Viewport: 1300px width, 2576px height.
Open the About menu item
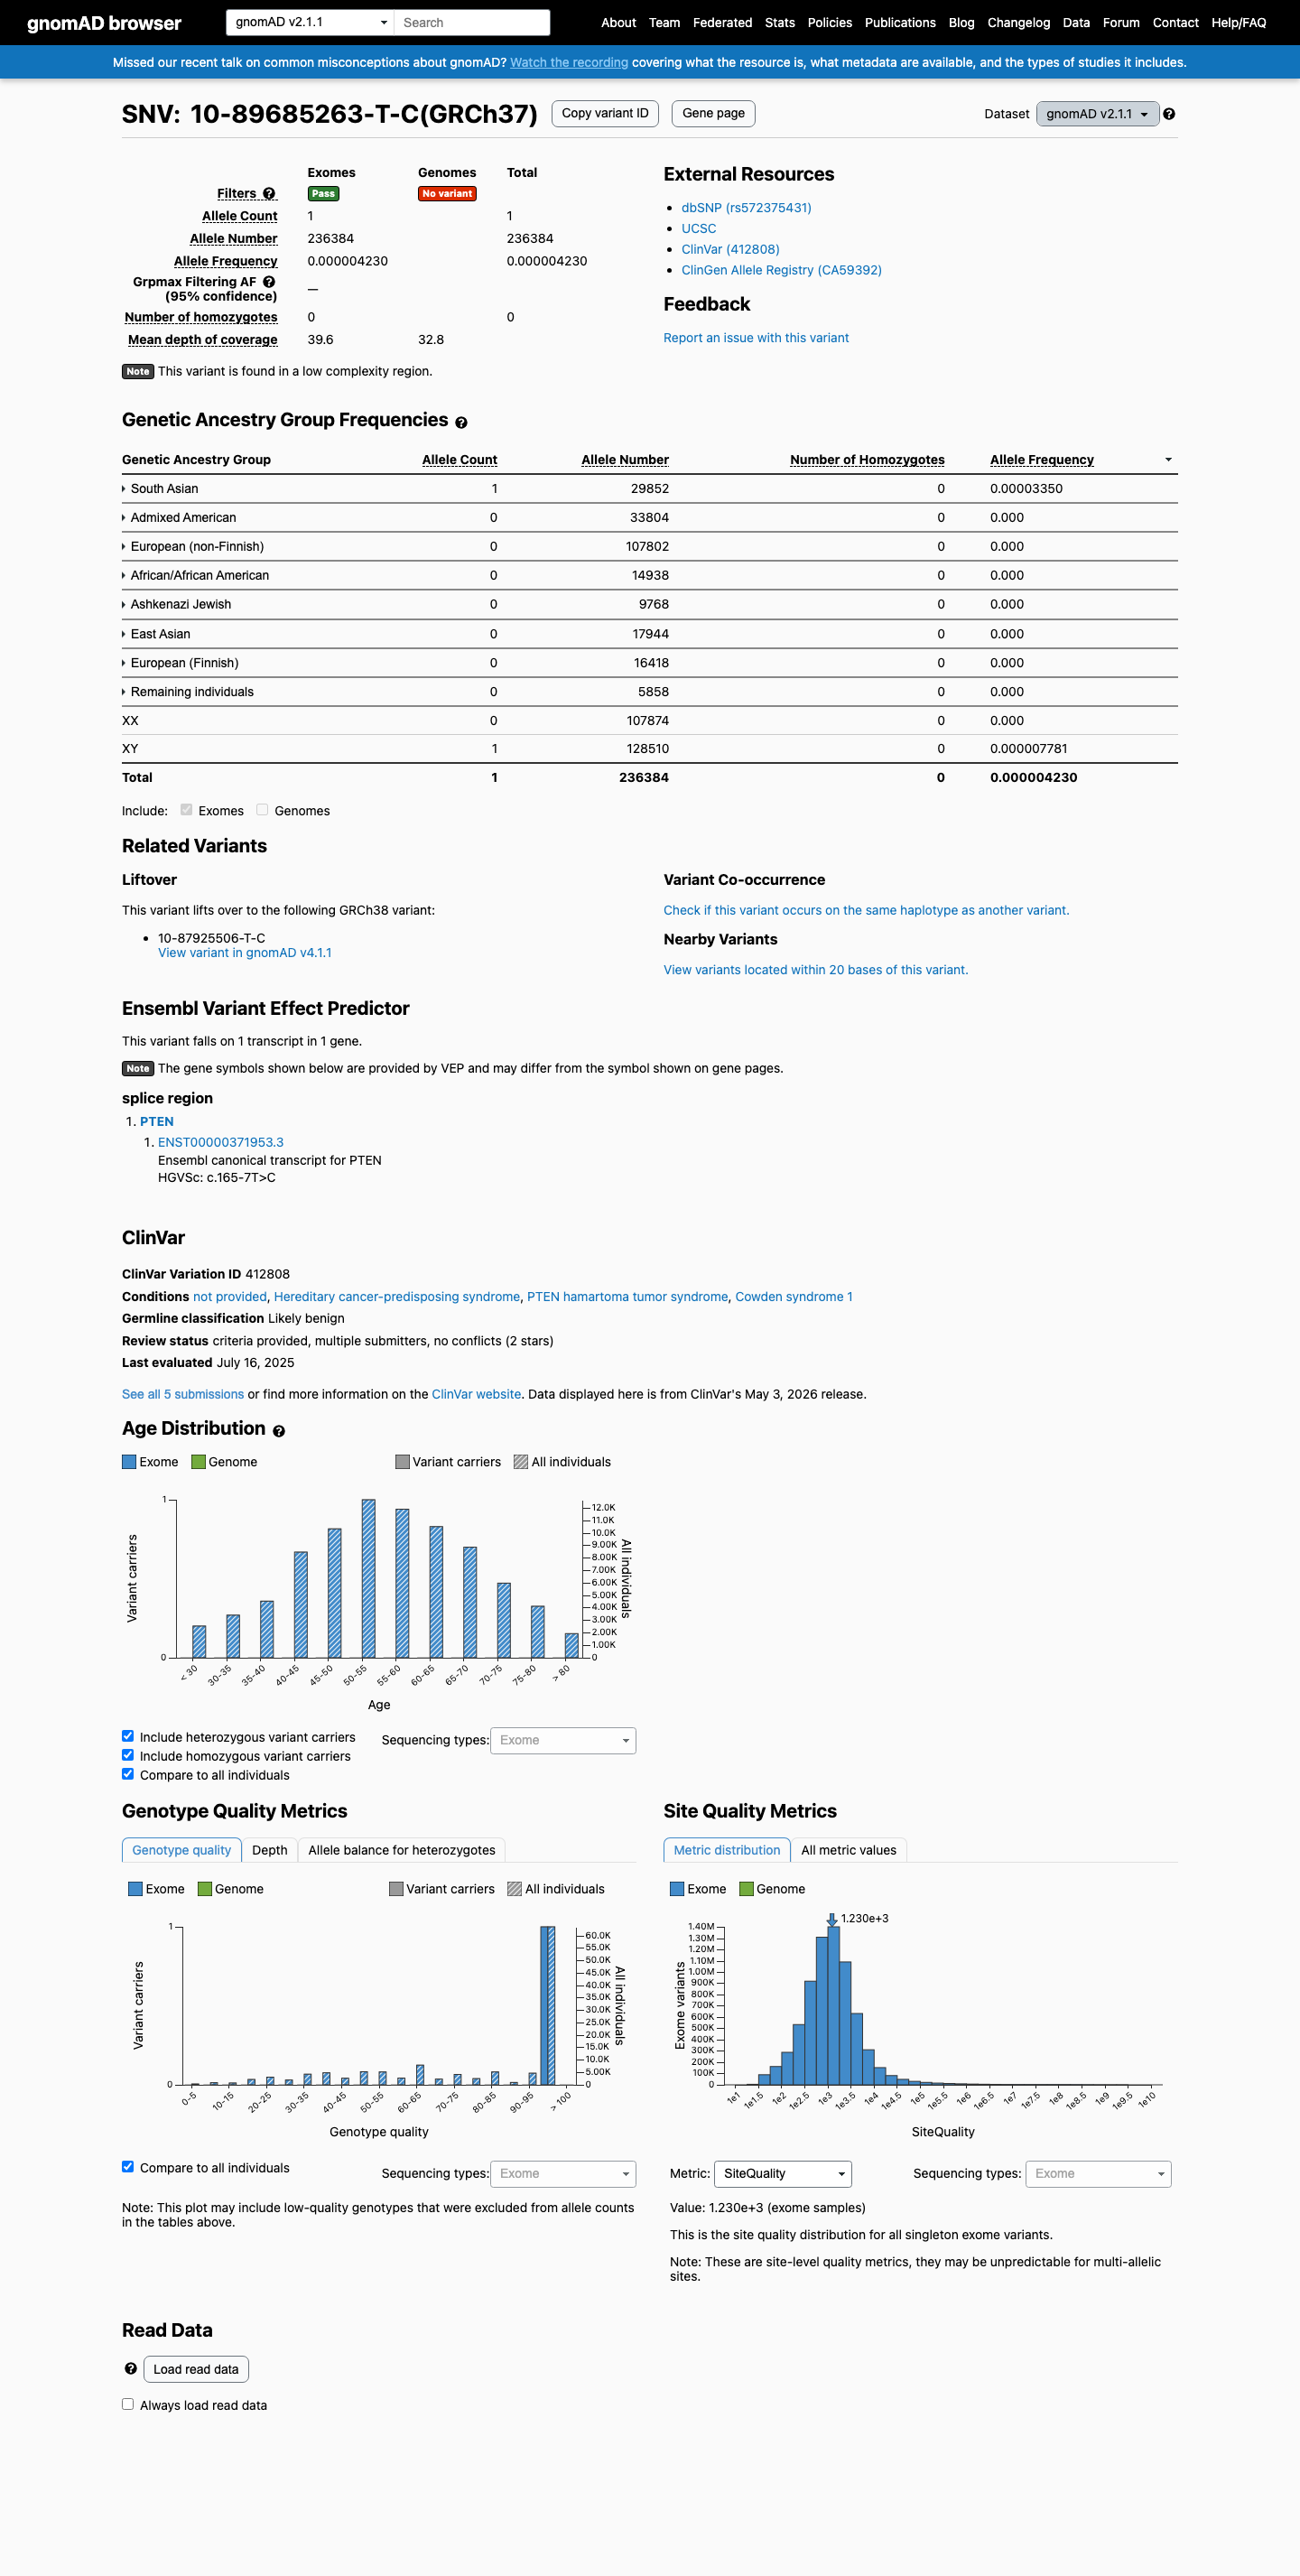618,23
